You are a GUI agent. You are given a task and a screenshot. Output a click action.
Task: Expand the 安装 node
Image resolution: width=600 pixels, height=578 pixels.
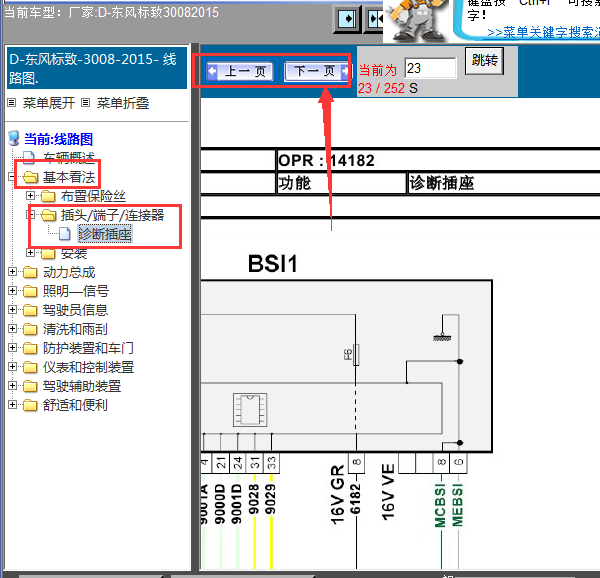point(30,252)
